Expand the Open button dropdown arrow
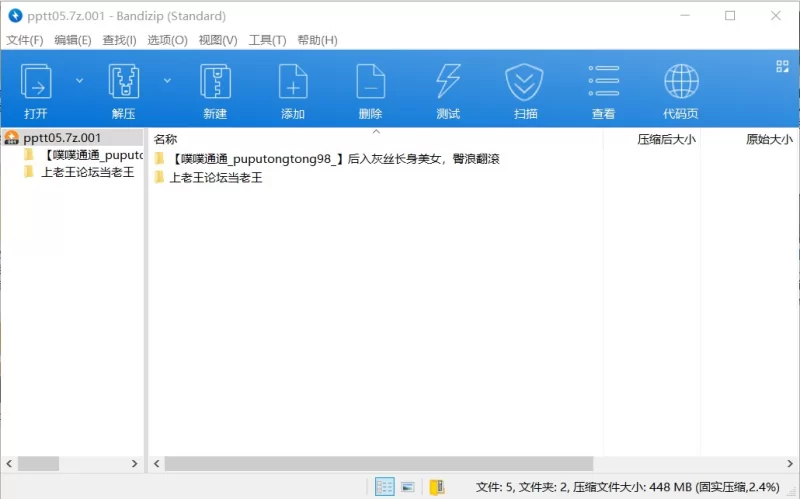 coord(80,81)
